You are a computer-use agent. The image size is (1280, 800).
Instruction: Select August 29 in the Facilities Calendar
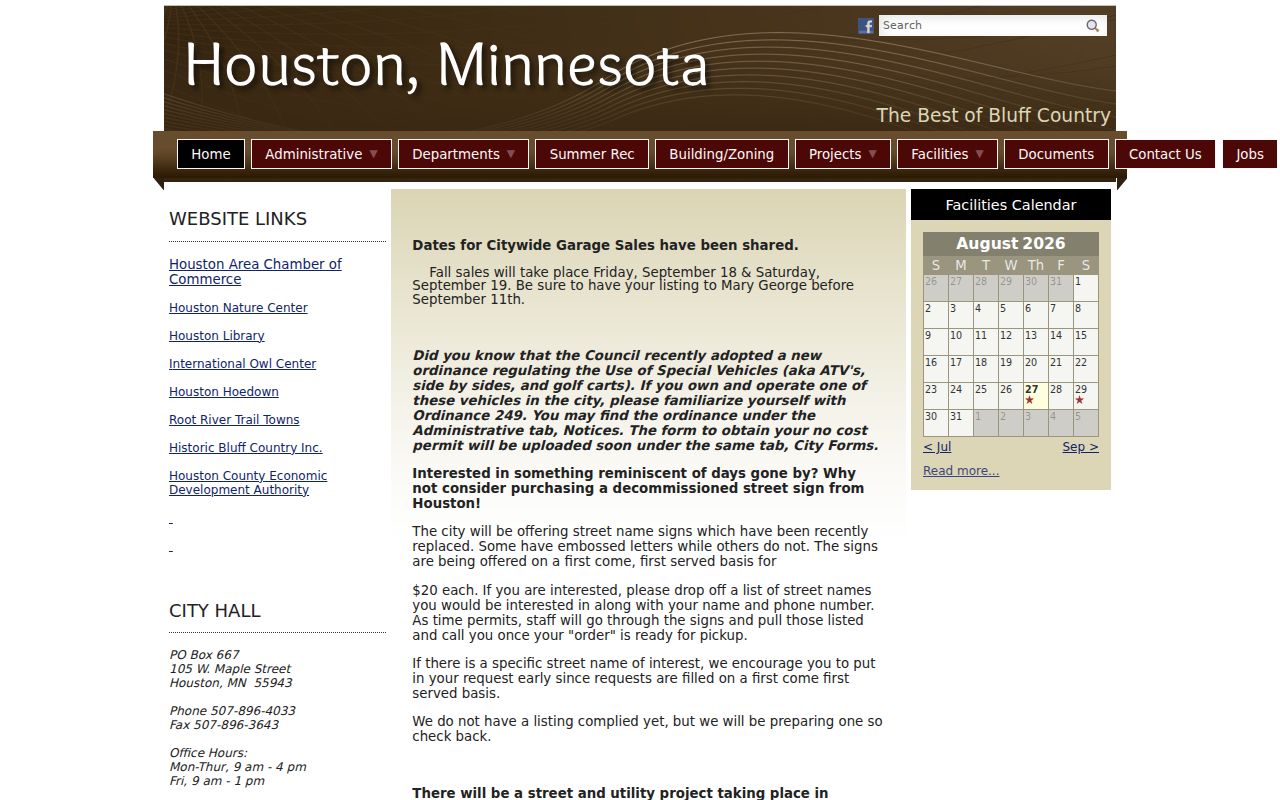(1085, 396)
